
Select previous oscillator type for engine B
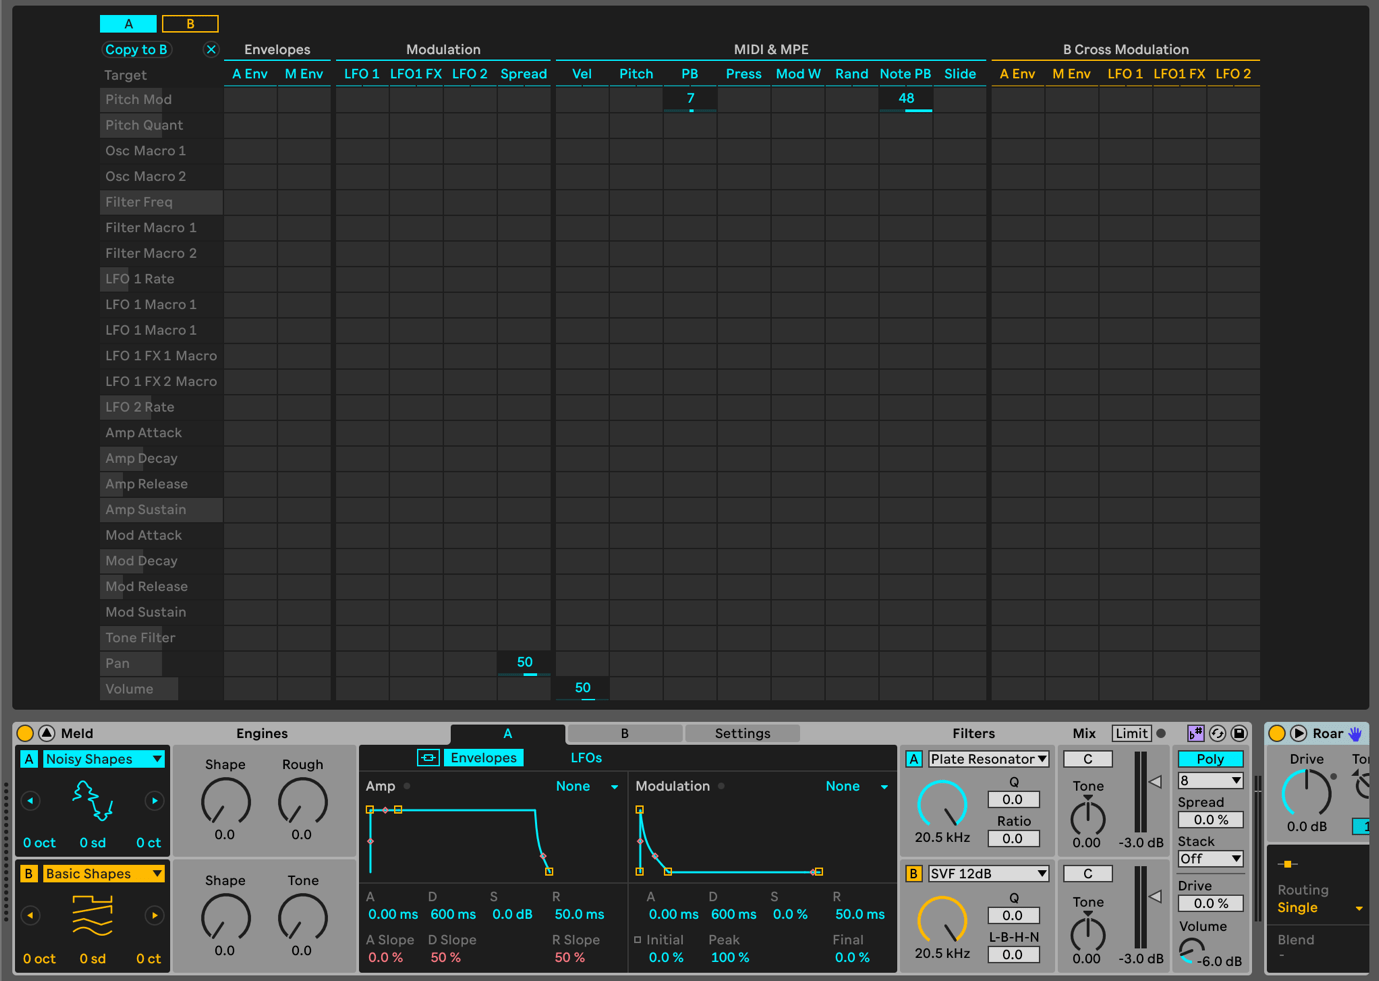[x=30, y=915]
